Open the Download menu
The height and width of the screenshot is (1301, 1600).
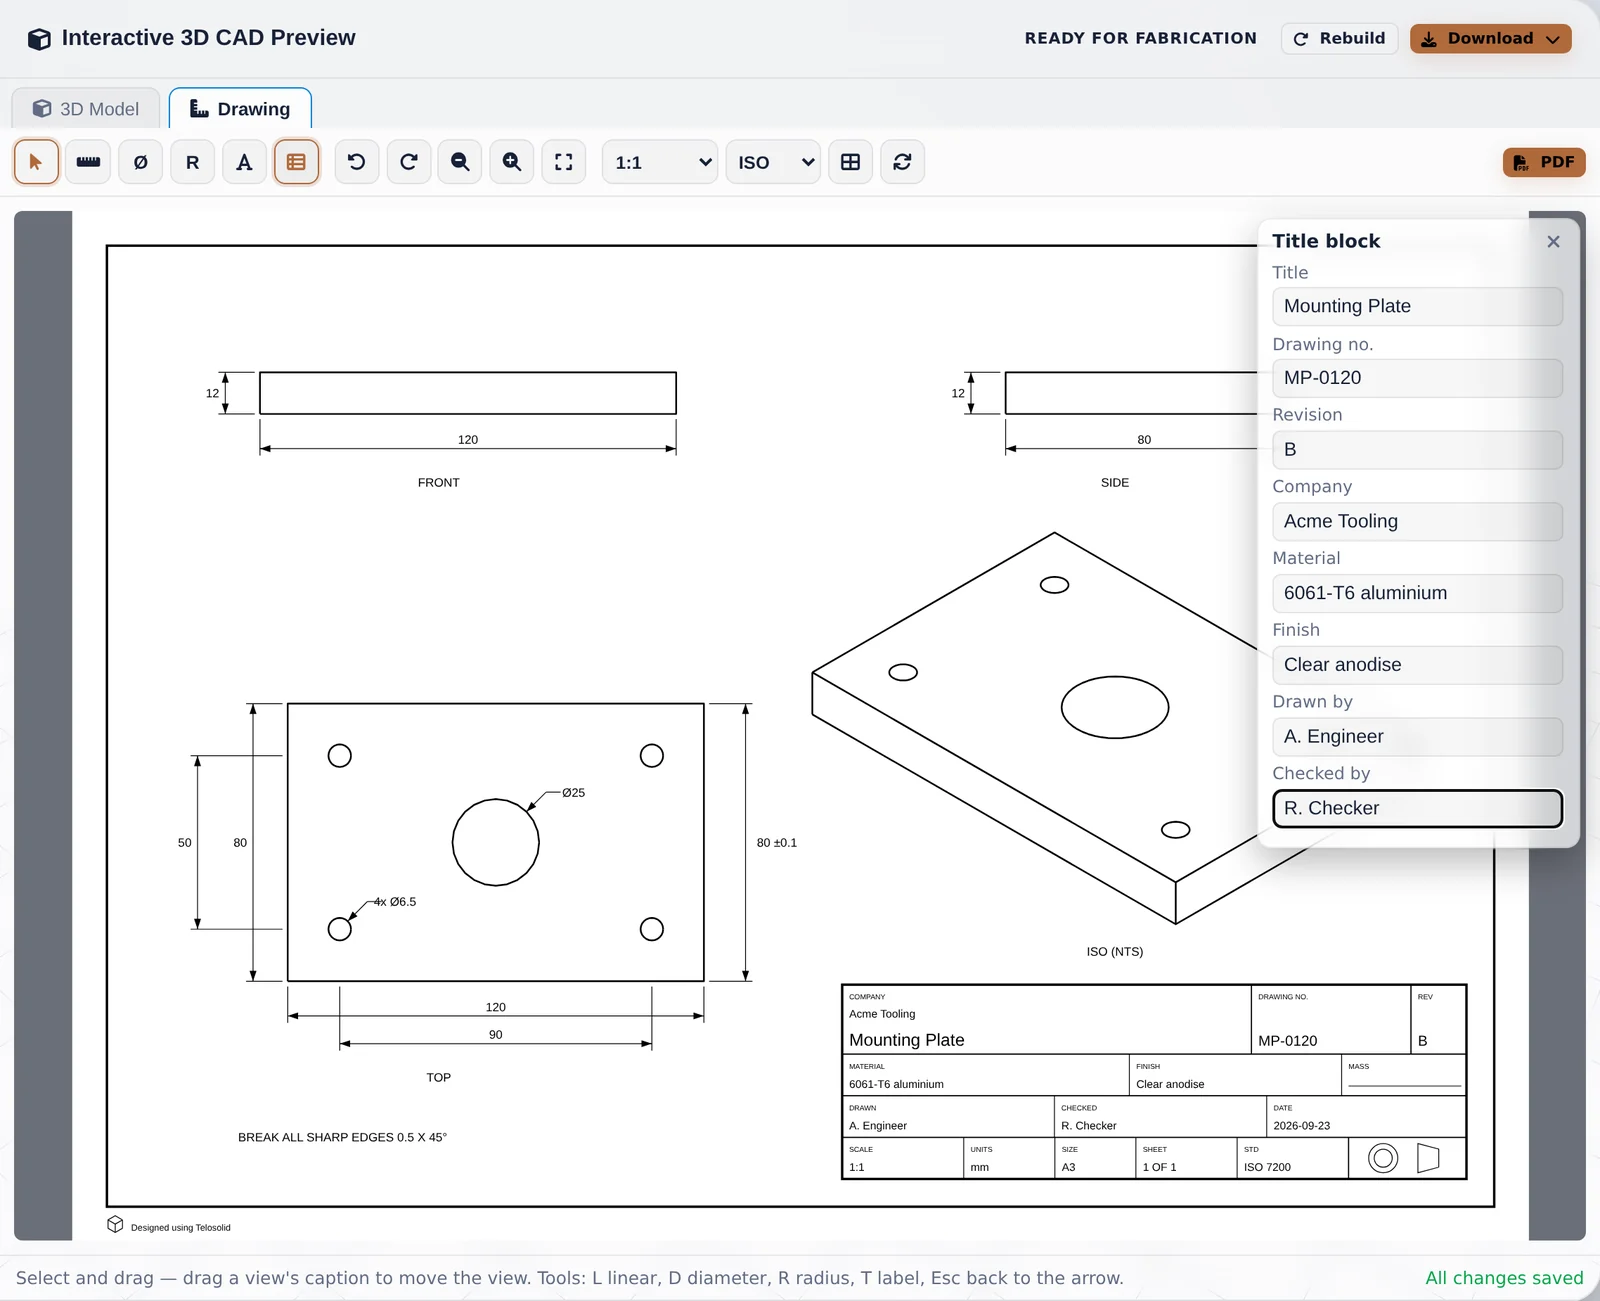point(1490,38)
